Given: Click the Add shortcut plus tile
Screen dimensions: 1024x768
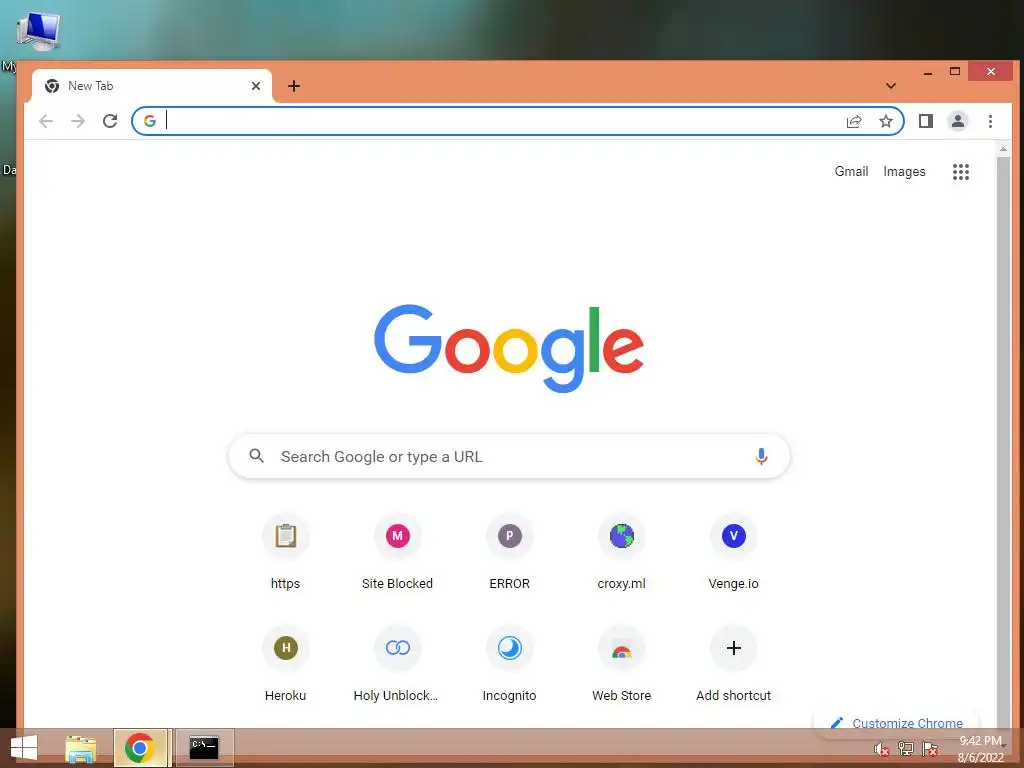Looking at the screenshot, I should [733, 664].
